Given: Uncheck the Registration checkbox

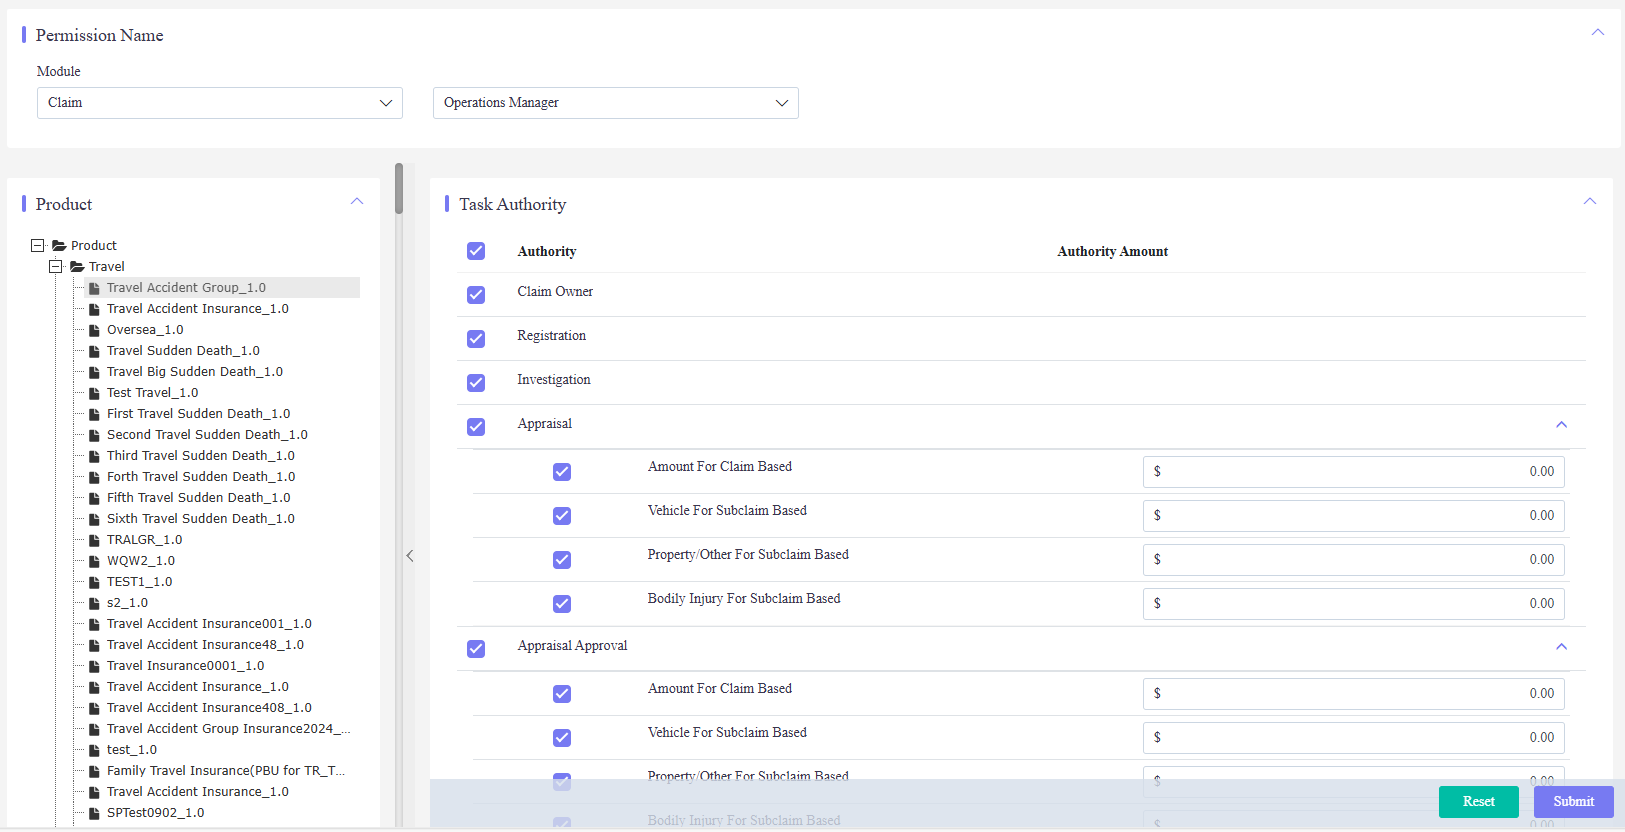Looking at the screenshot, I should pos(476,339).
